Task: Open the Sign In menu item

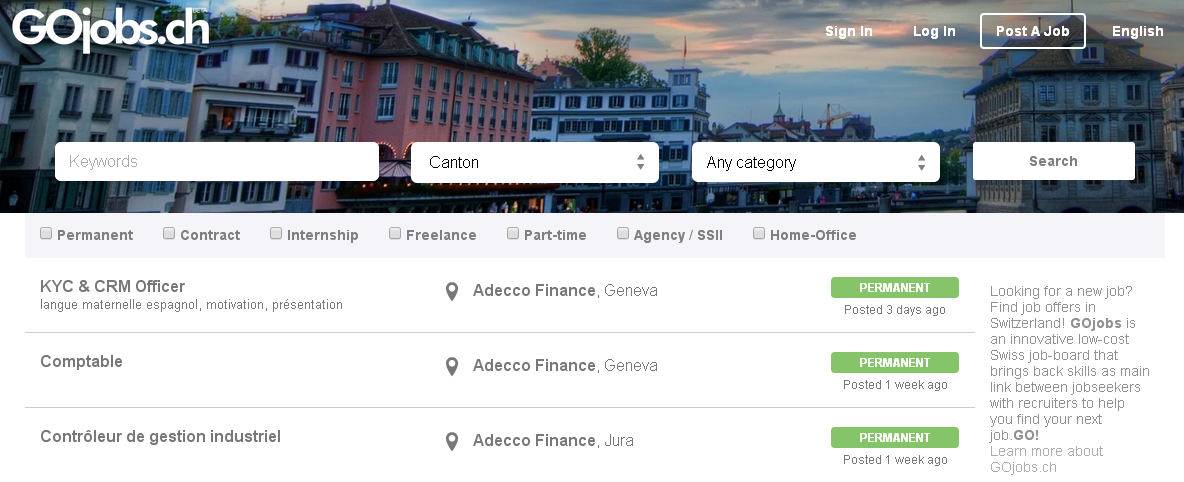Action: [849, 31]
